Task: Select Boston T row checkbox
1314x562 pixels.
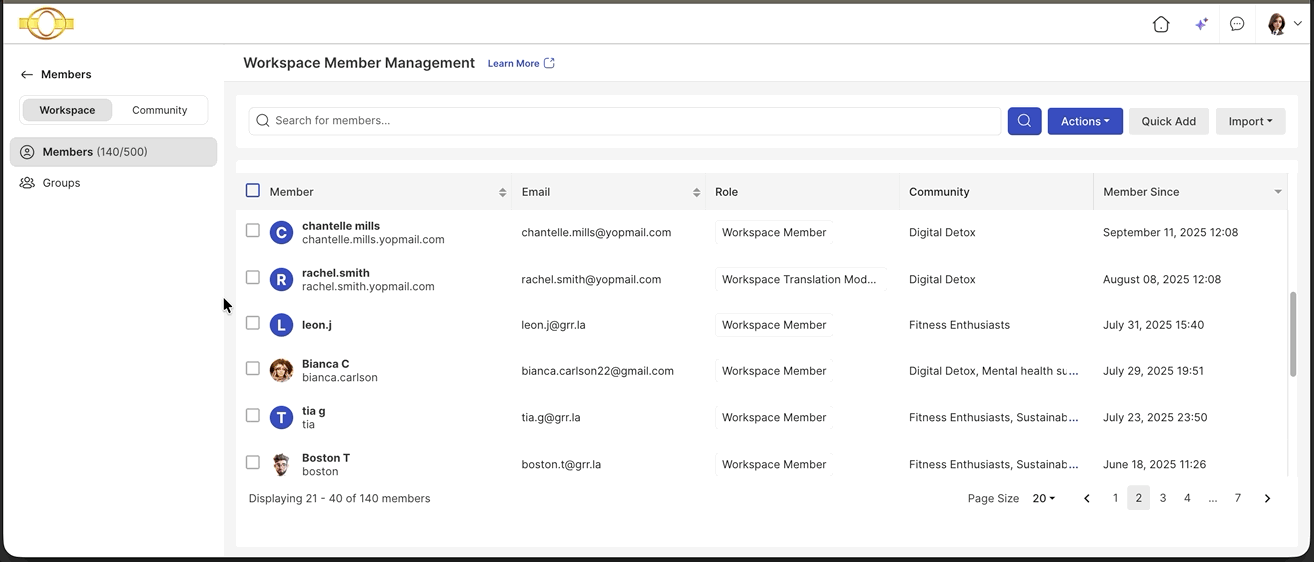Action: point(253,462)
